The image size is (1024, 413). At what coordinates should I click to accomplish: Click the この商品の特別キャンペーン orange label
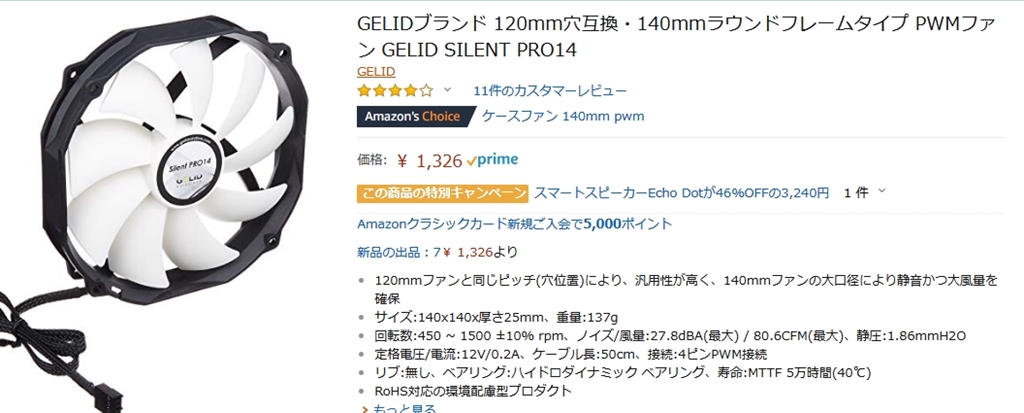coord(442,192)
